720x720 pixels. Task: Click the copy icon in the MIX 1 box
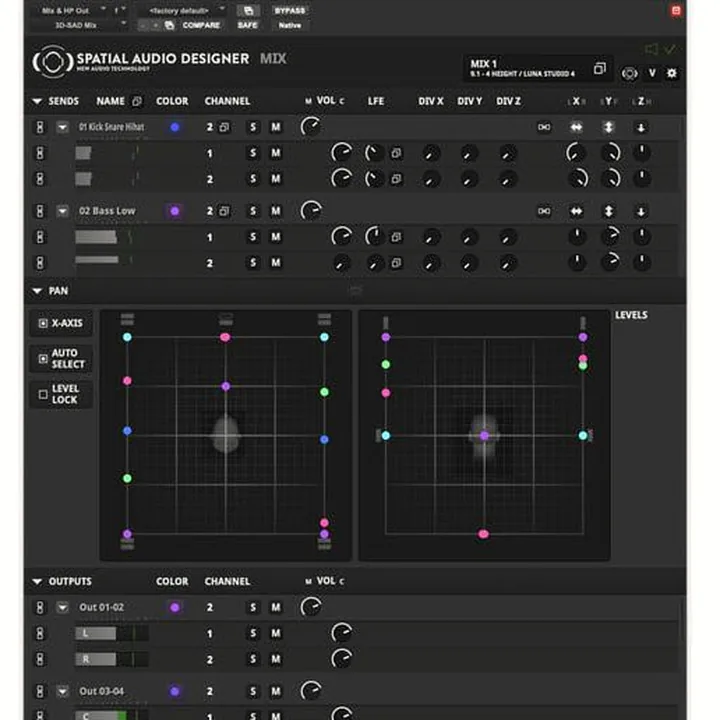[600, 68]
